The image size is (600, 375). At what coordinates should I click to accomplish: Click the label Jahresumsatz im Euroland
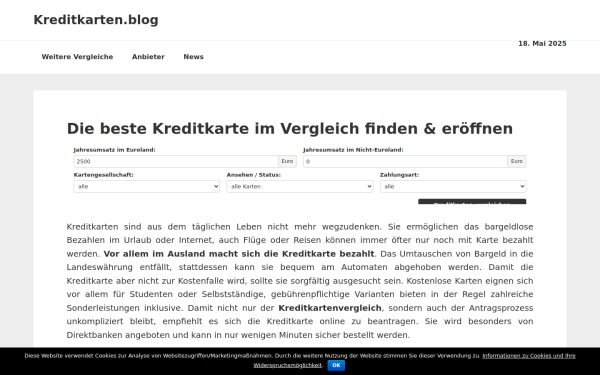(x=114, y=150)
